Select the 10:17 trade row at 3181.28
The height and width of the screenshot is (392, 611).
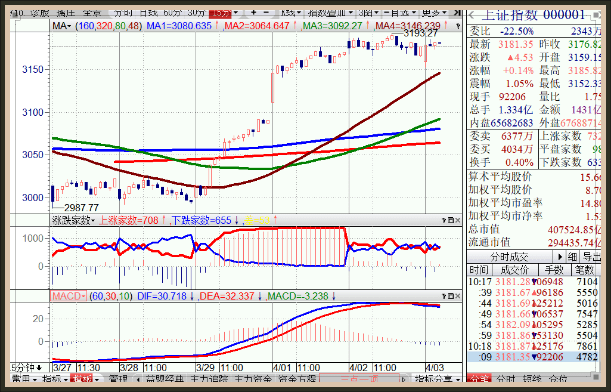(533, 281)
